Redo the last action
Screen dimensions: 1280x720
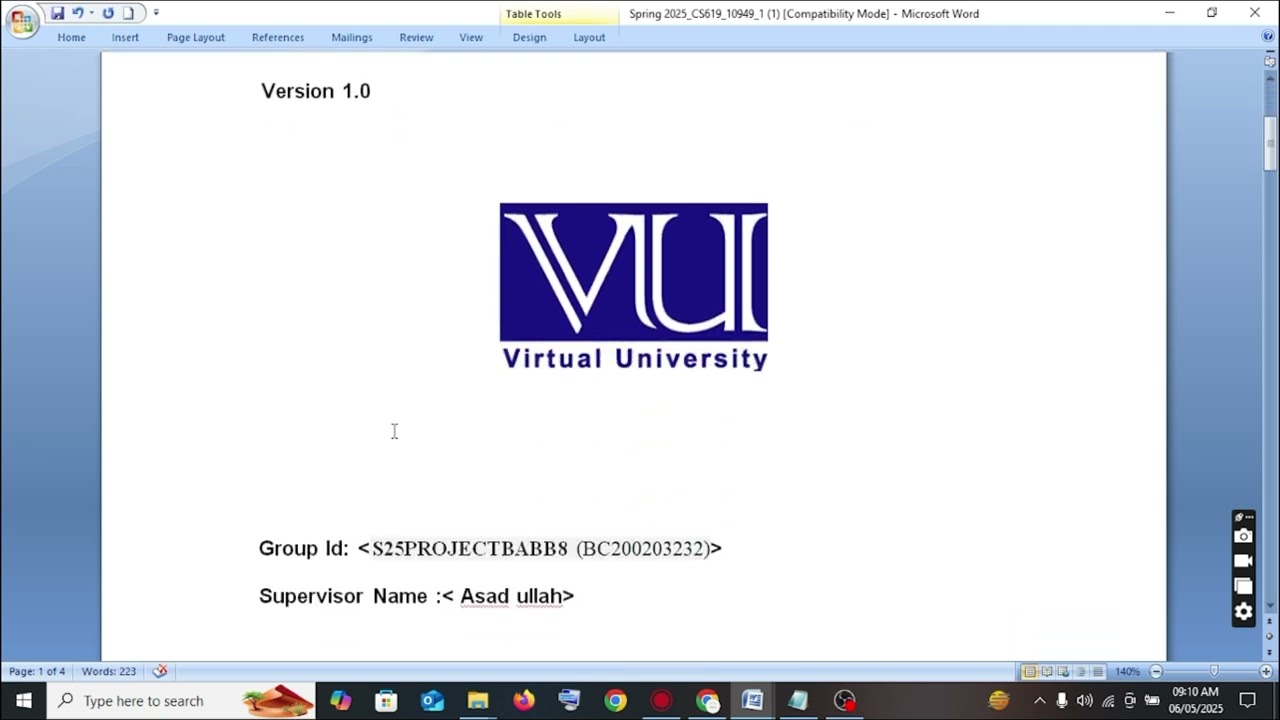point(108,13)
